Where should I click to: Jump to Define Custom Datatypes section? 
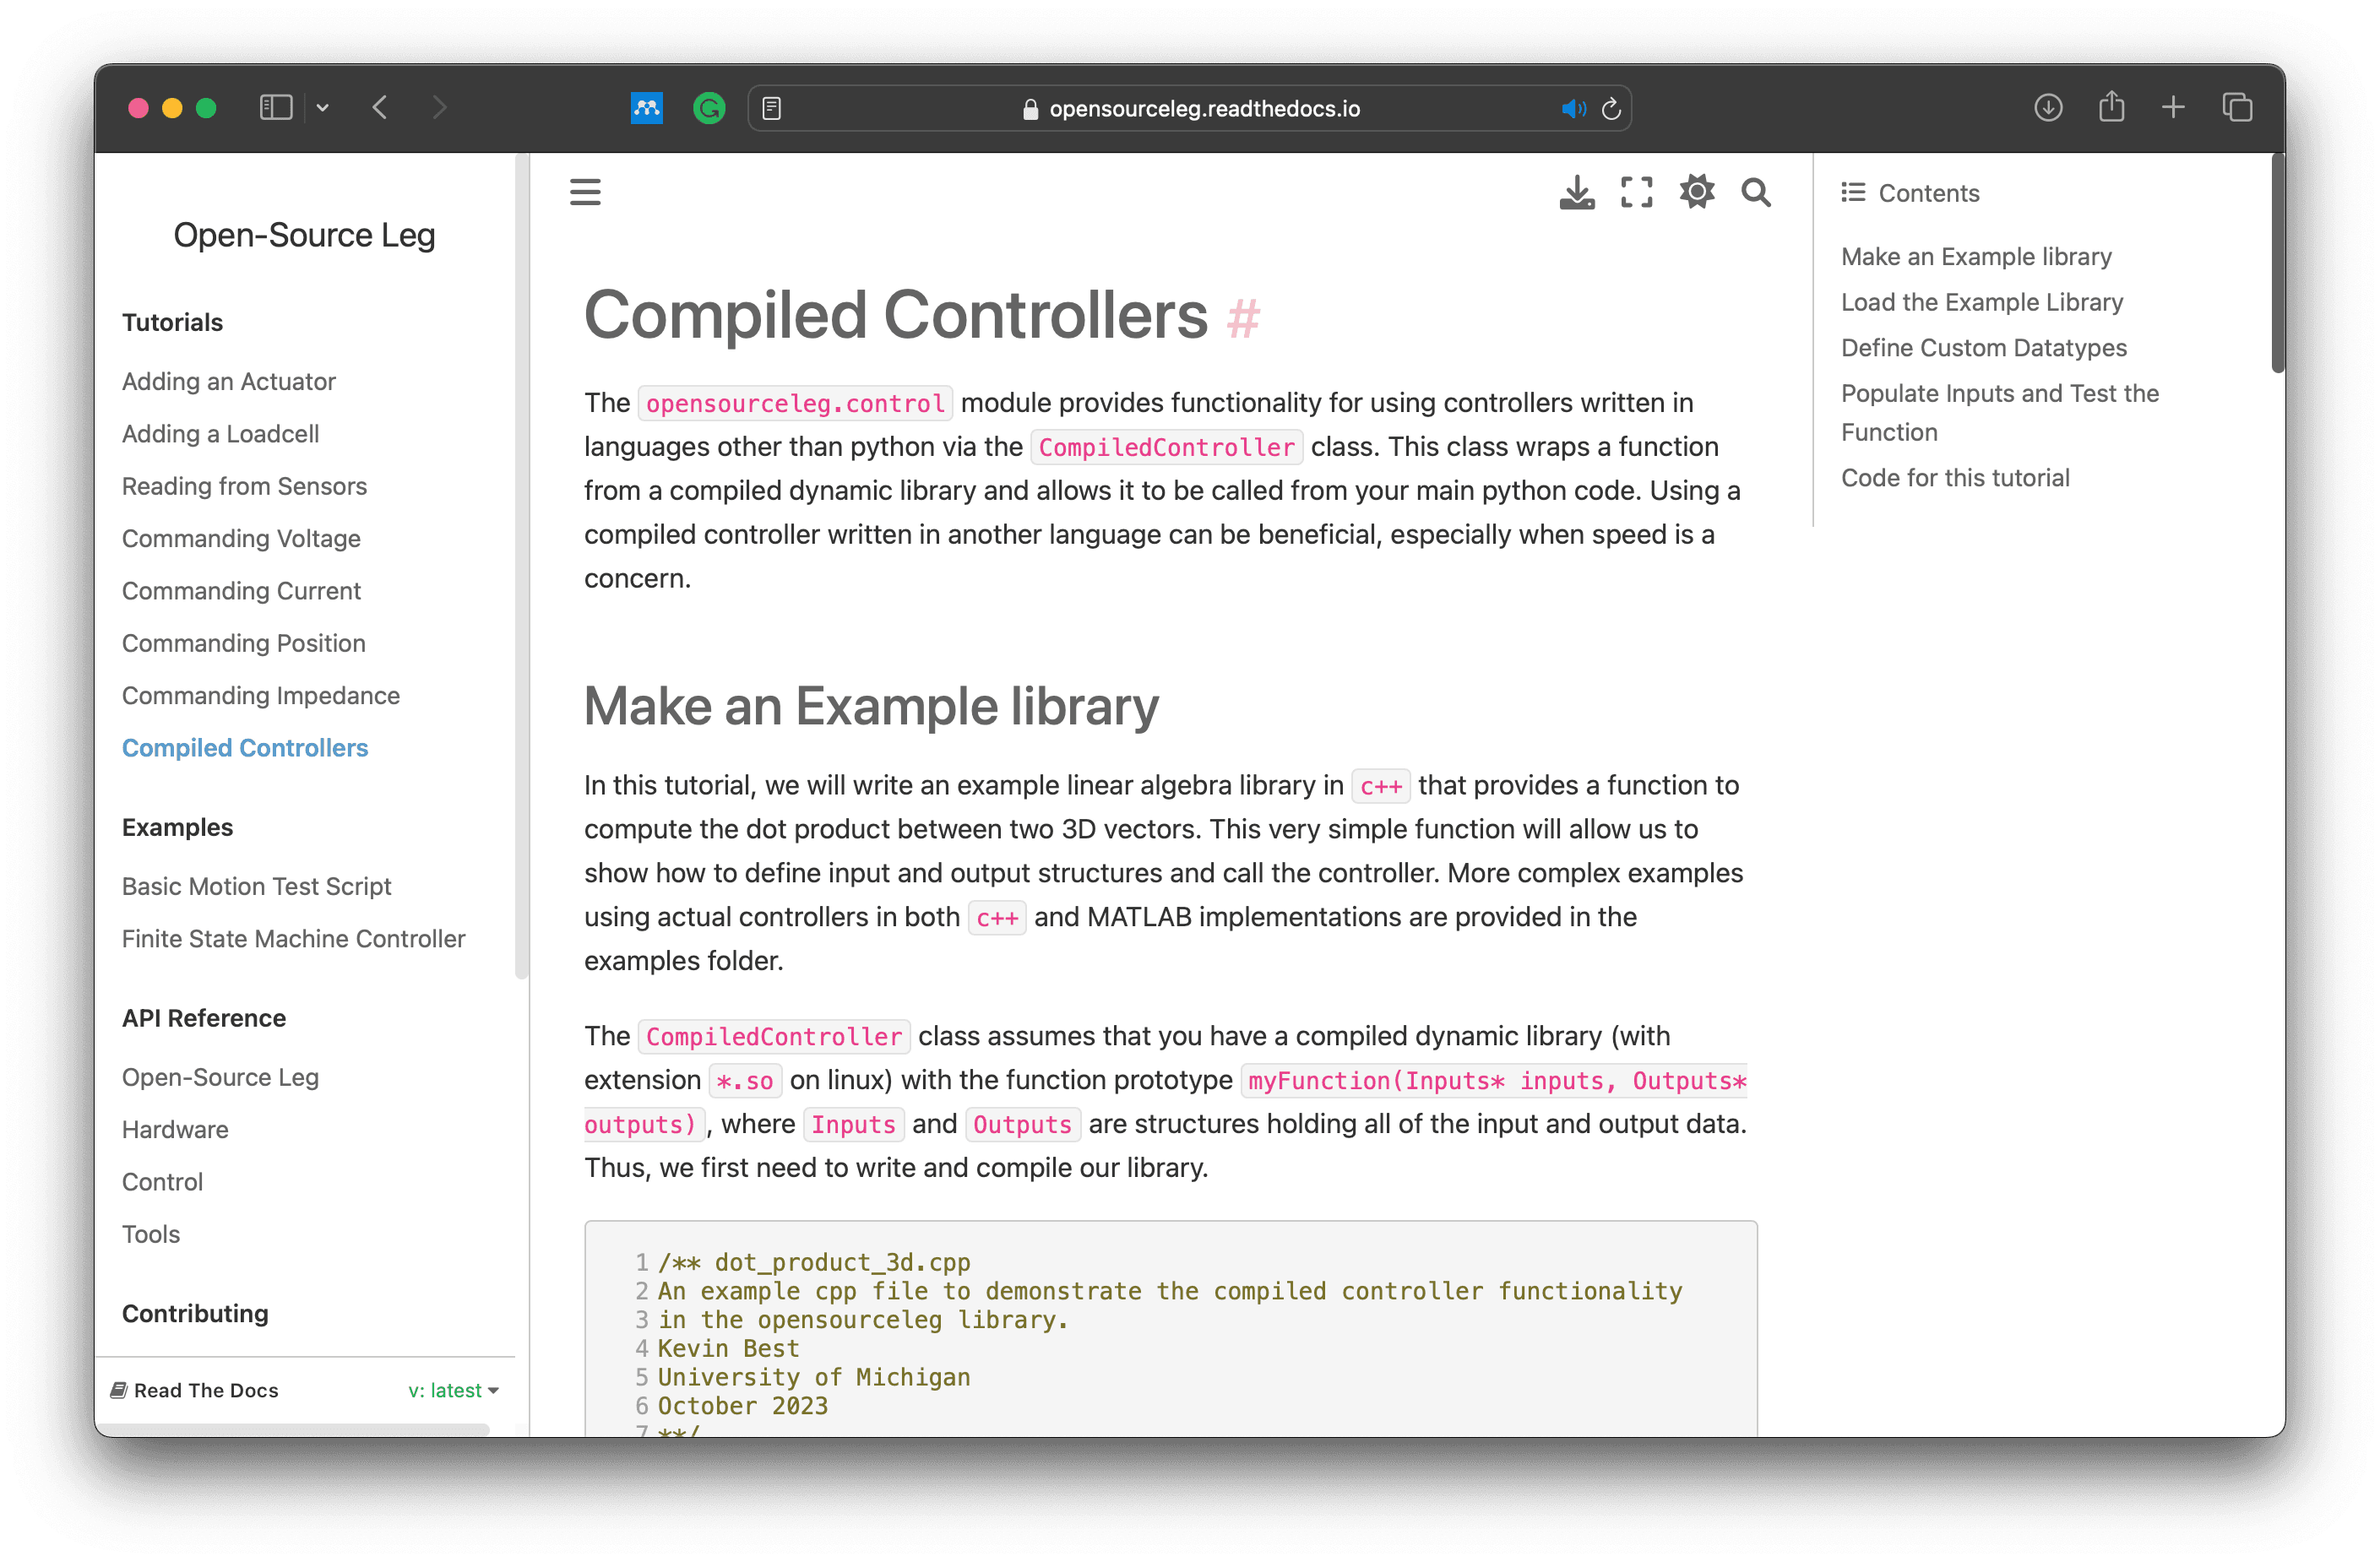coord(1984,348)
